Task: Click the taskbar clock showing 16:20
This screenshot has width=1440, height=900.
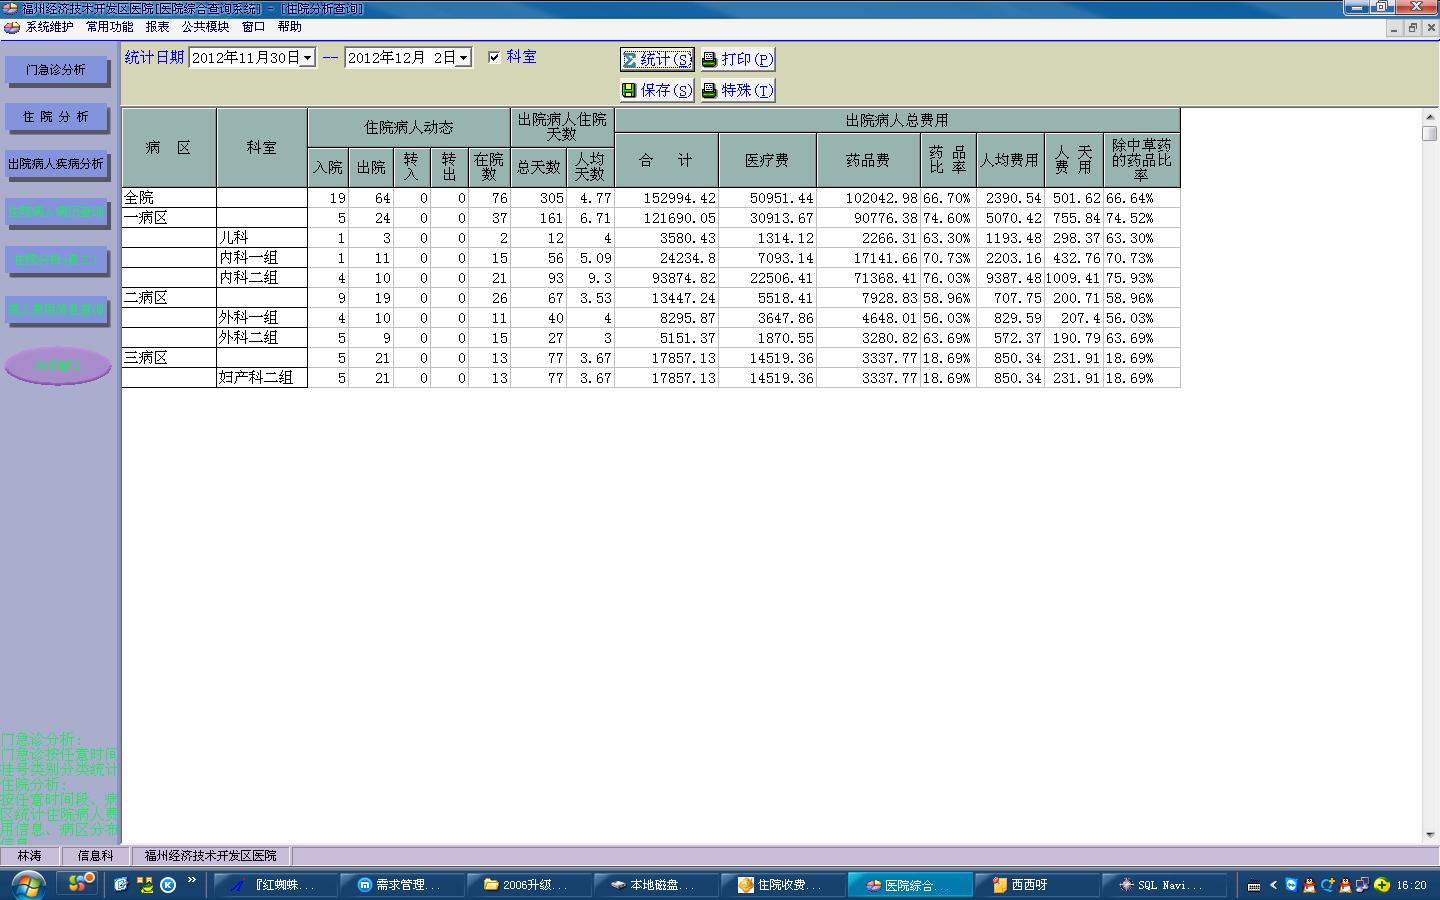Action: coord(1411,885)
